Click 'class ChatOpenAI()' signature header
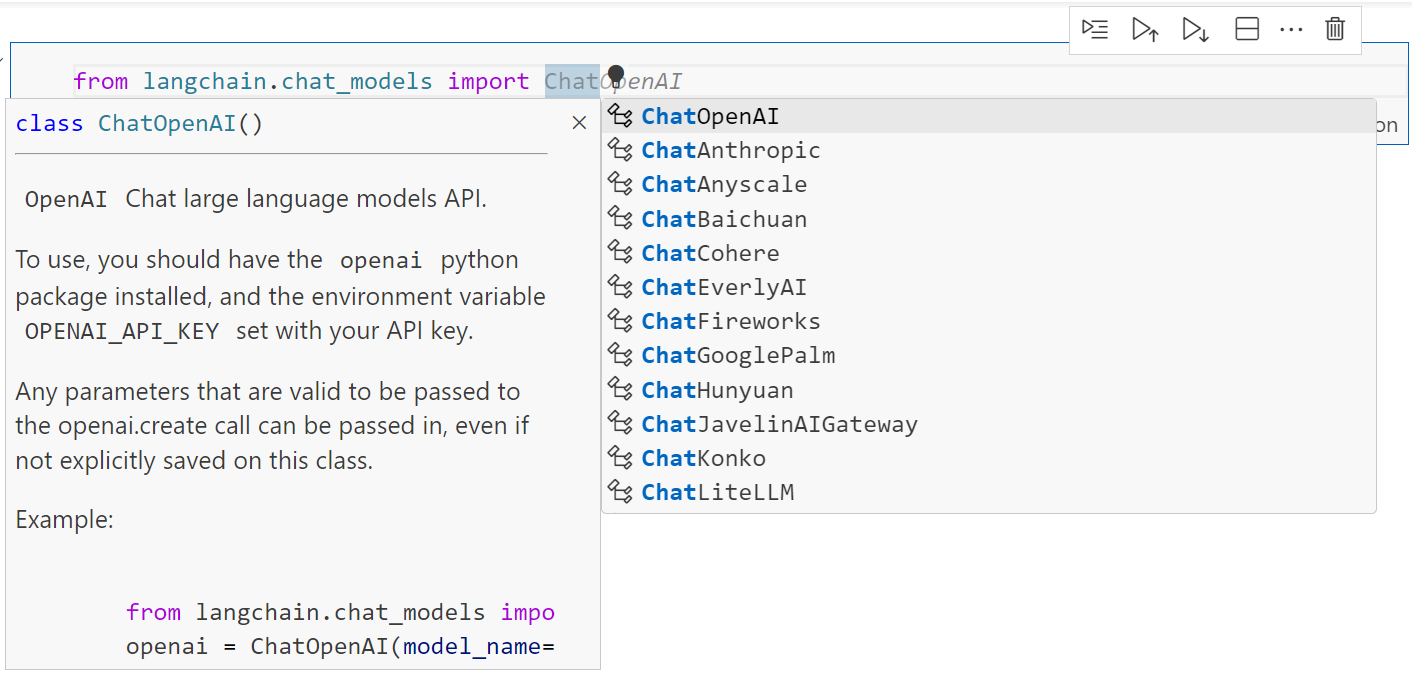This screenshot has height=674, width=1412. [x=140, y=124]
